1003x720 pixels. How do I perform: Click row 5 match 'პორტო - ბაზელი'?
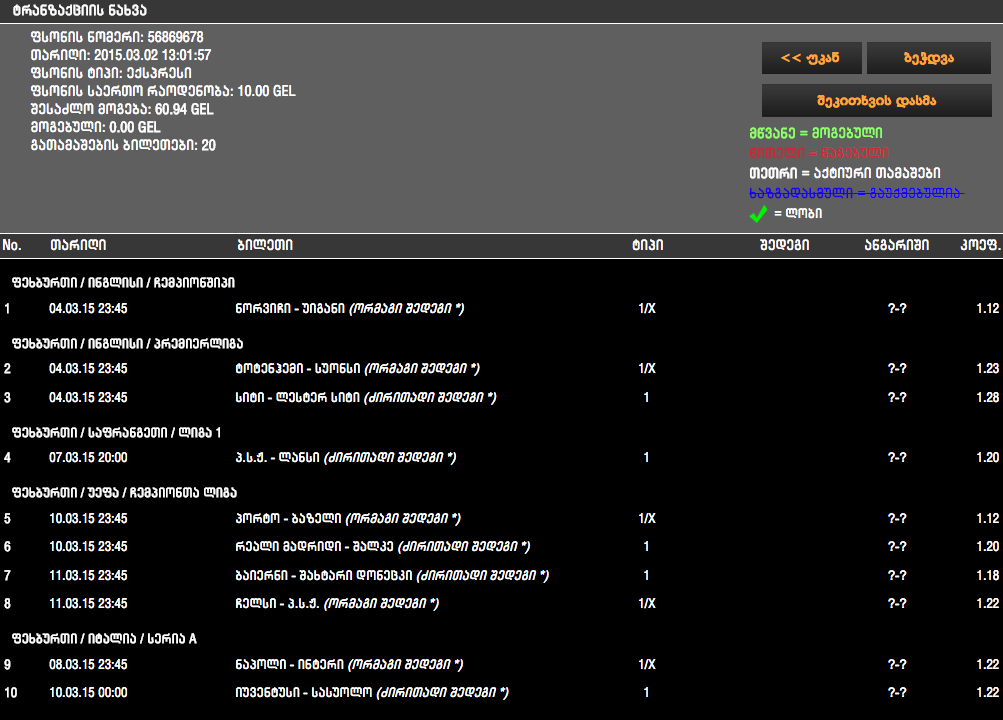click(288, 519)
